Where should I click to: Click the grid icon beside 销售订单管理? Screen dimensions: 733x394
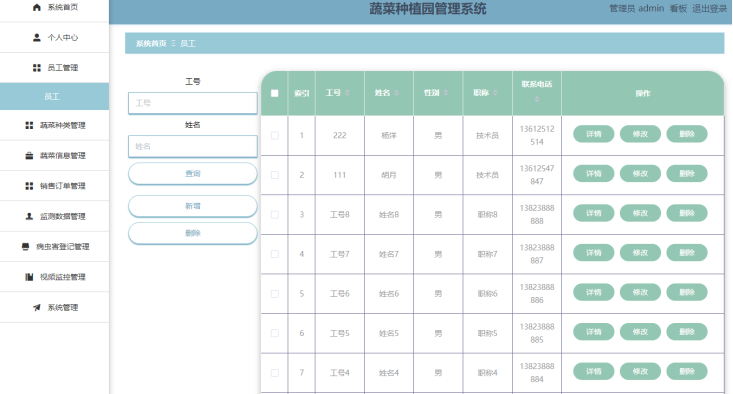coord(29,186)
